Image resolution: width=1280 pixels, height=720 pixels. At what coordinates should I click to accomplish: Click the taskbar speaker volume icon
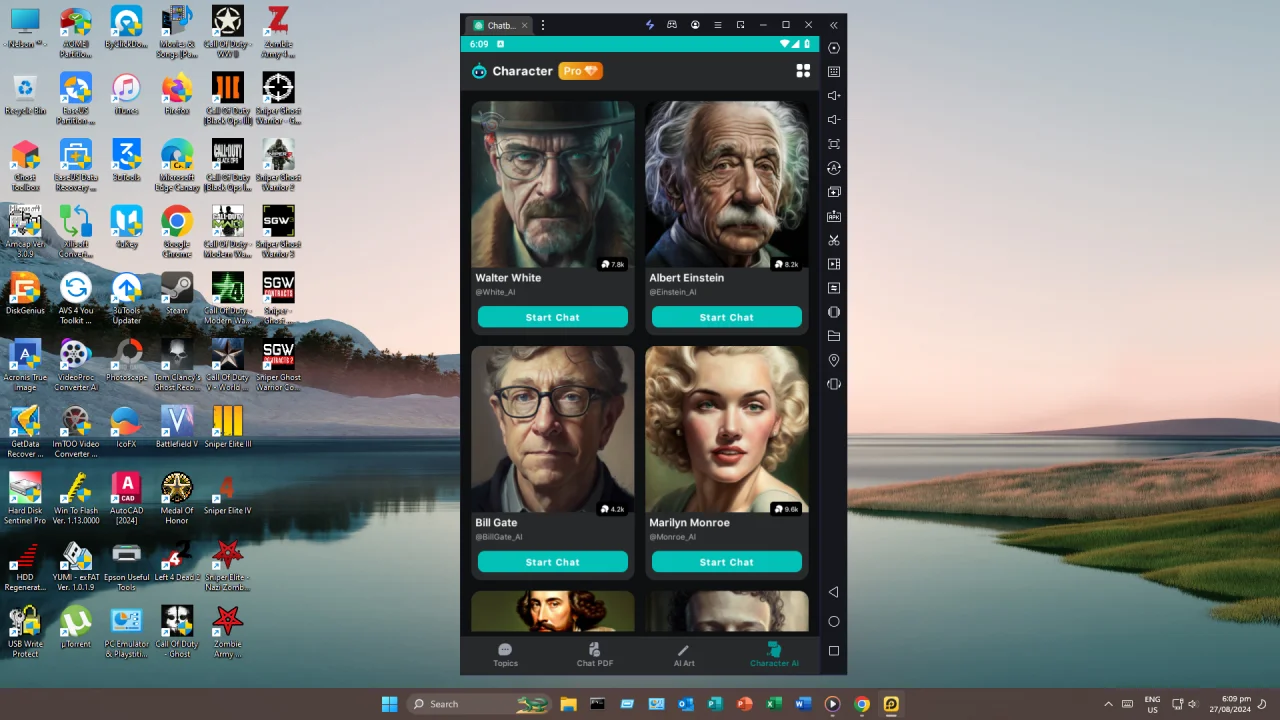(x=1192, y=704)
